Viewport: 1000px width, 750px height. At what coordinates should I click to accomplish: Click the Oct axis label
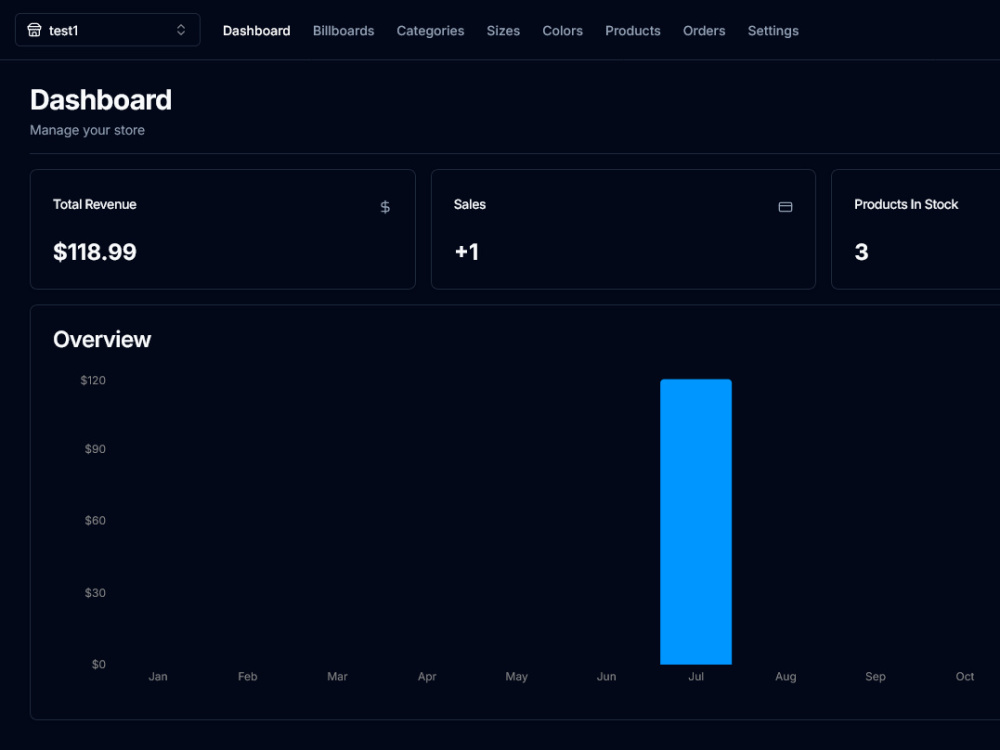point(965,677)
